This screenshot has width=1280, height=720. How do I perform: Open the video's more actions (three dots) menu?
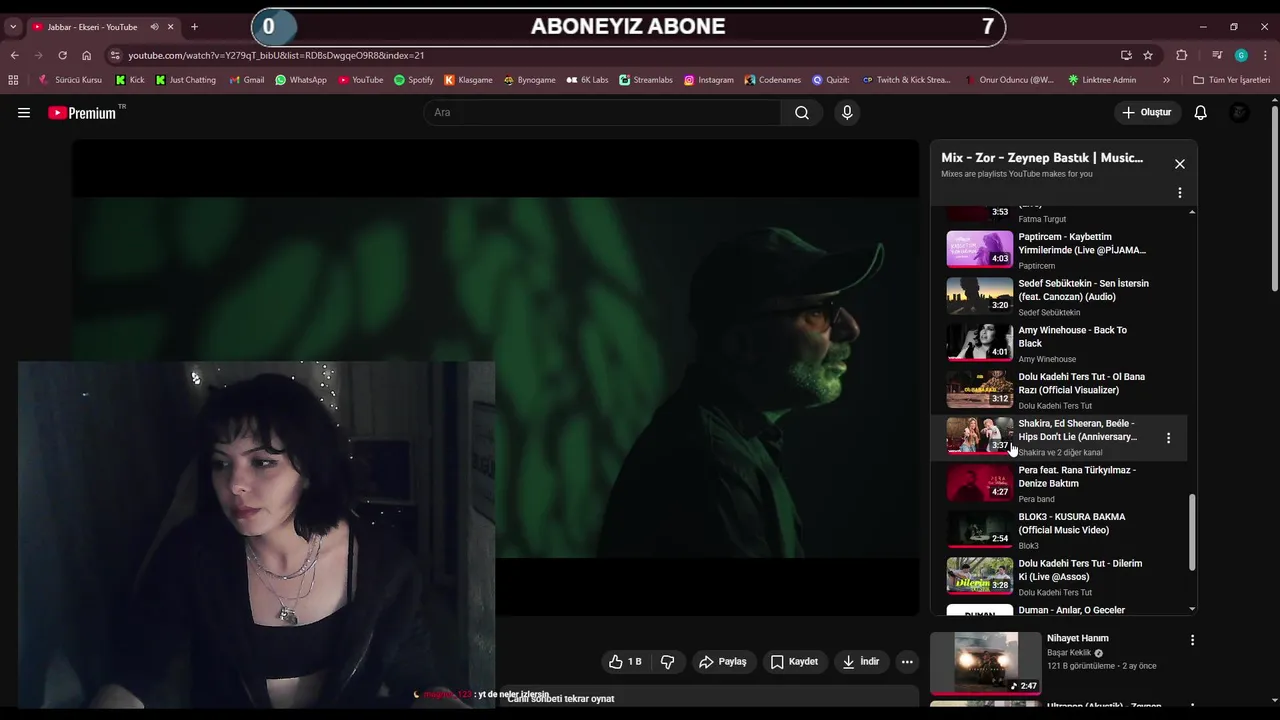tap(907, 662)
